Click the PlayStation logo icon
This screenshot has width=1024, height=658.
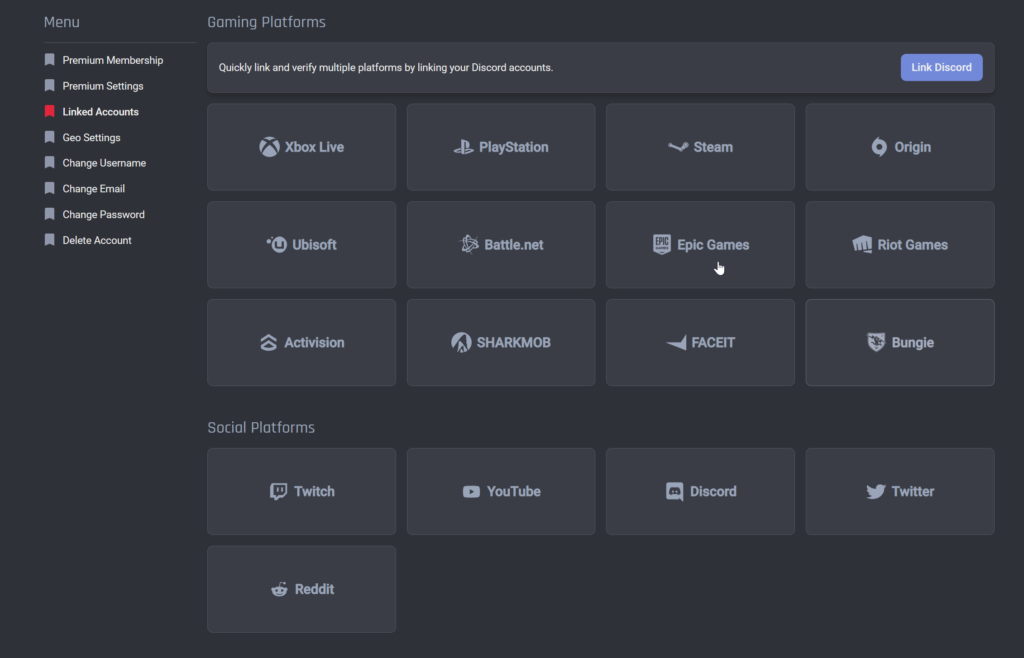[x=464, y=148]
